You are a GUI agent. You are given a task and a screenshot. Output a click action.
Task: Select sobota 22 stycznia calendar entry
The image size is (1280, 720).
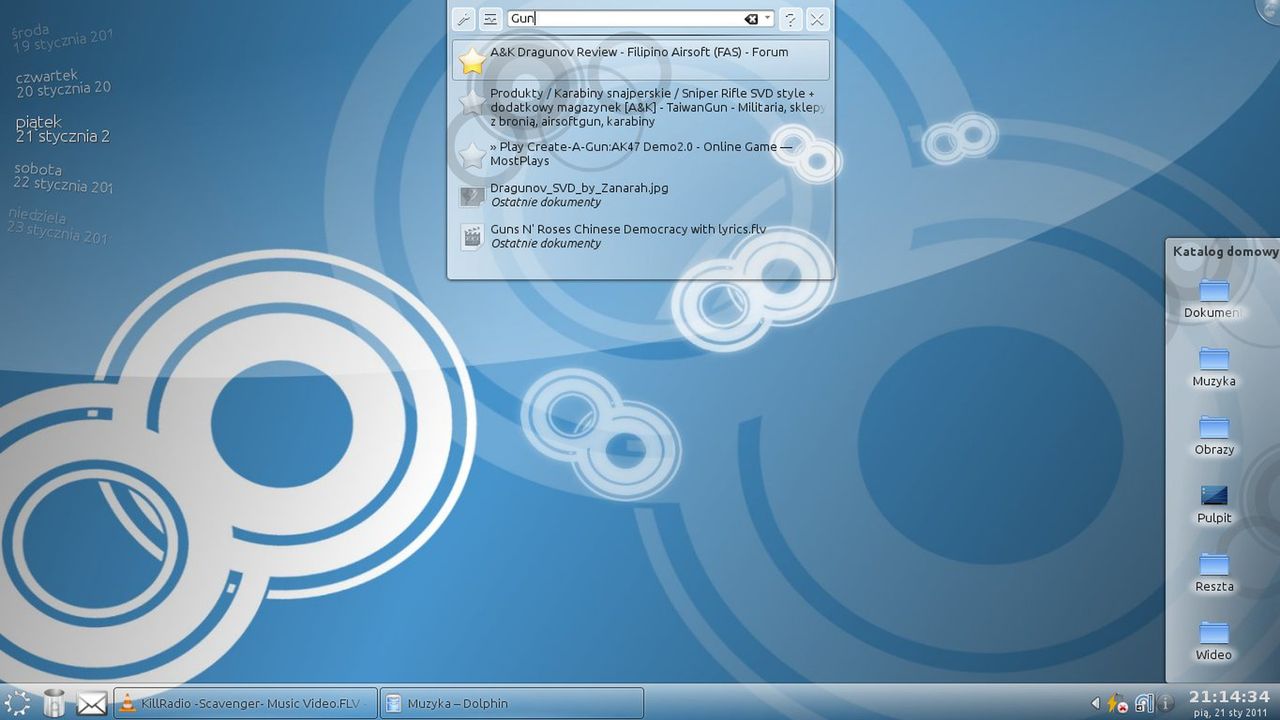click(x=63, y=178)
